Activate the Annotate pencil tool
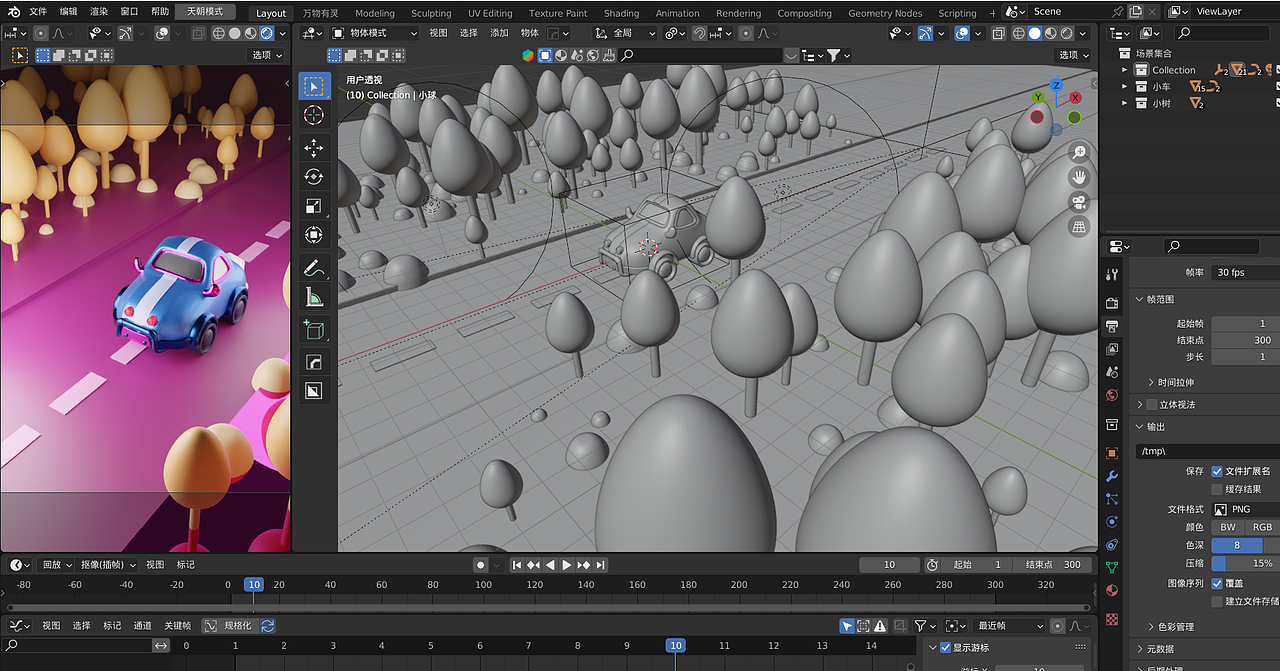Screen dimensions: 1280x671 point(314,268)
